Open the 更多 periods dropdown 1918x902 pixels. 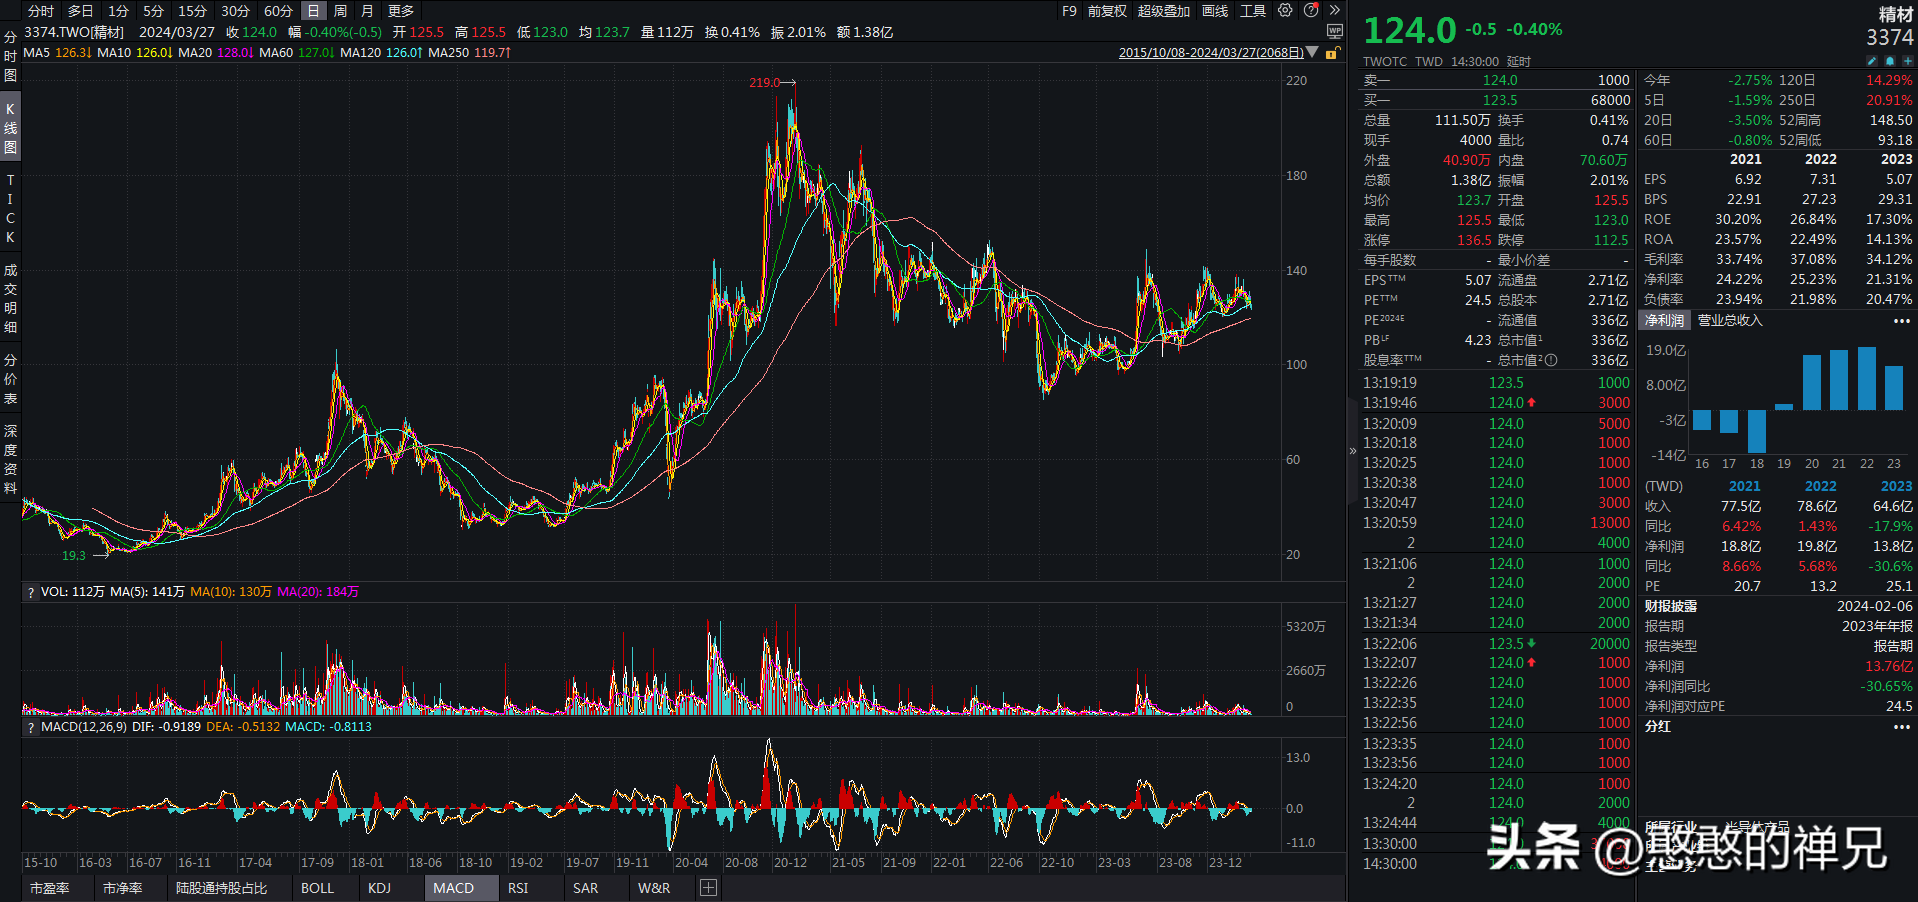(x=401, y=11)
